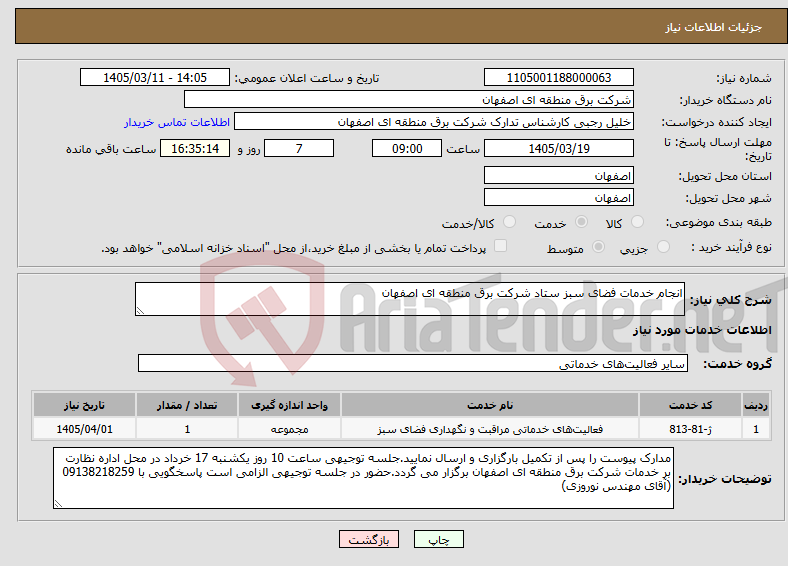Screen dimensions: 788x566
Task: Click the نام خدمت column header
Action: point(490,405)
